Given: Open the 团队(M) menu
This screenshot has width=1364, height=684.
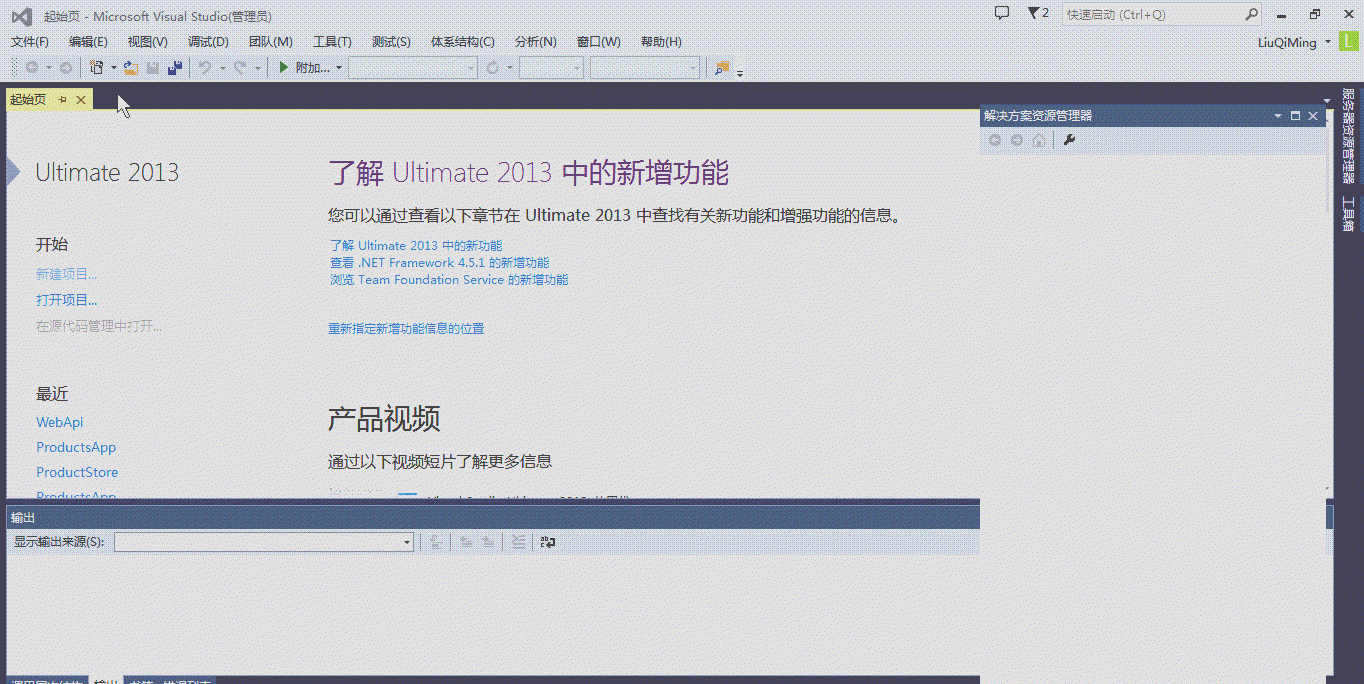Looking at the screenshot, I should click(x=271, y=42).
